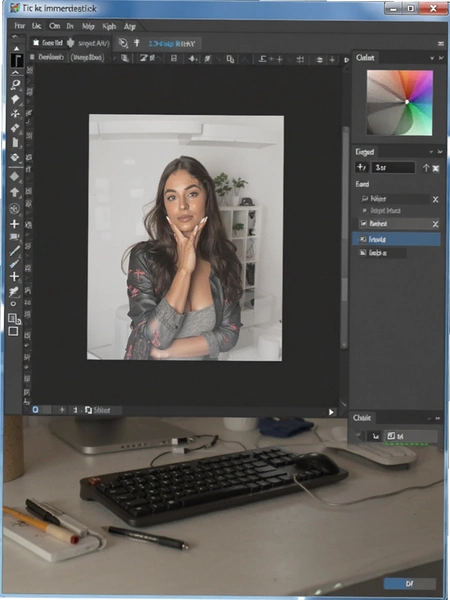This screenshot has height=600, width=450.
Task: Open the first menu in the menu bar
Action: [x=20, y=26]
